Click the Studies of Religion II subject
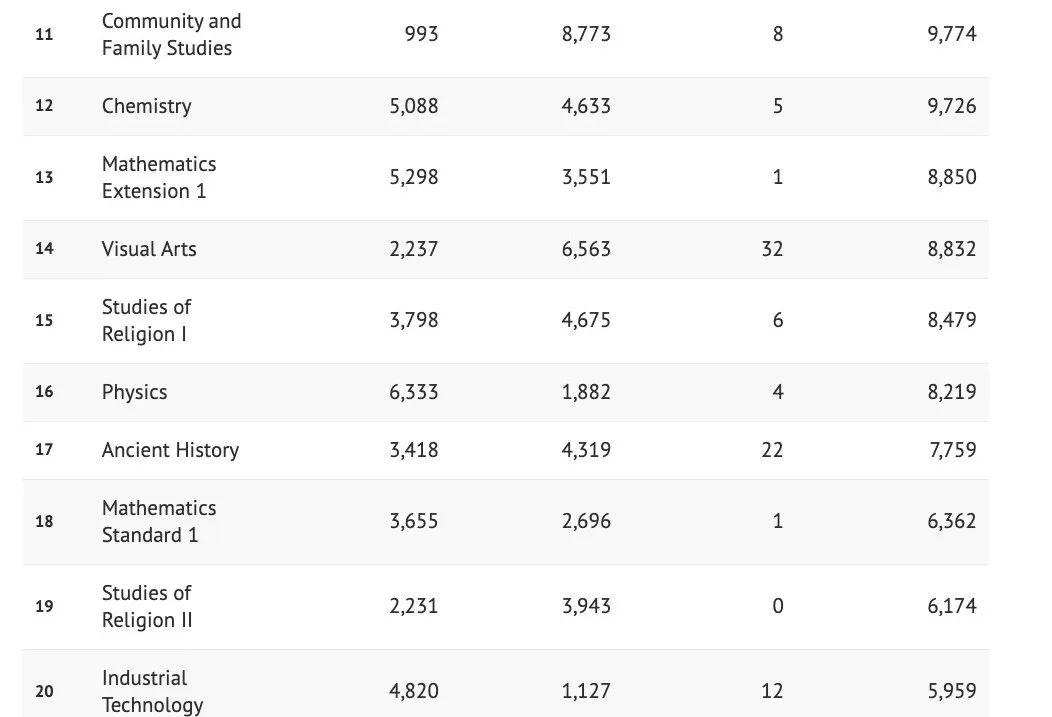Viewport: 1052px width, 717px height. pos(147,606)
